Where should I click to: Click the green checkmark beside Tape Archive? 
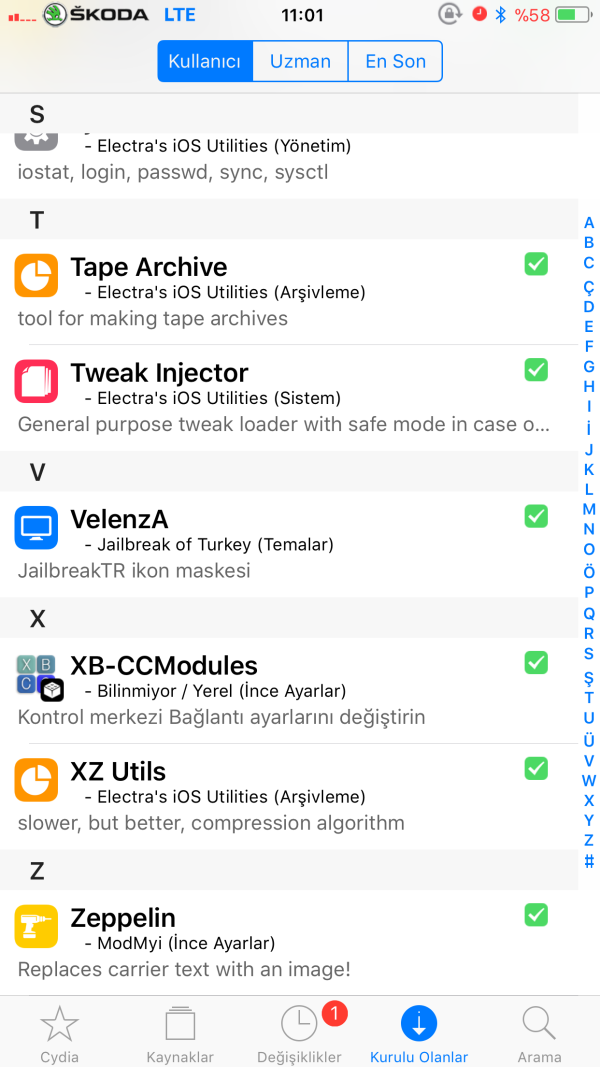536,264
